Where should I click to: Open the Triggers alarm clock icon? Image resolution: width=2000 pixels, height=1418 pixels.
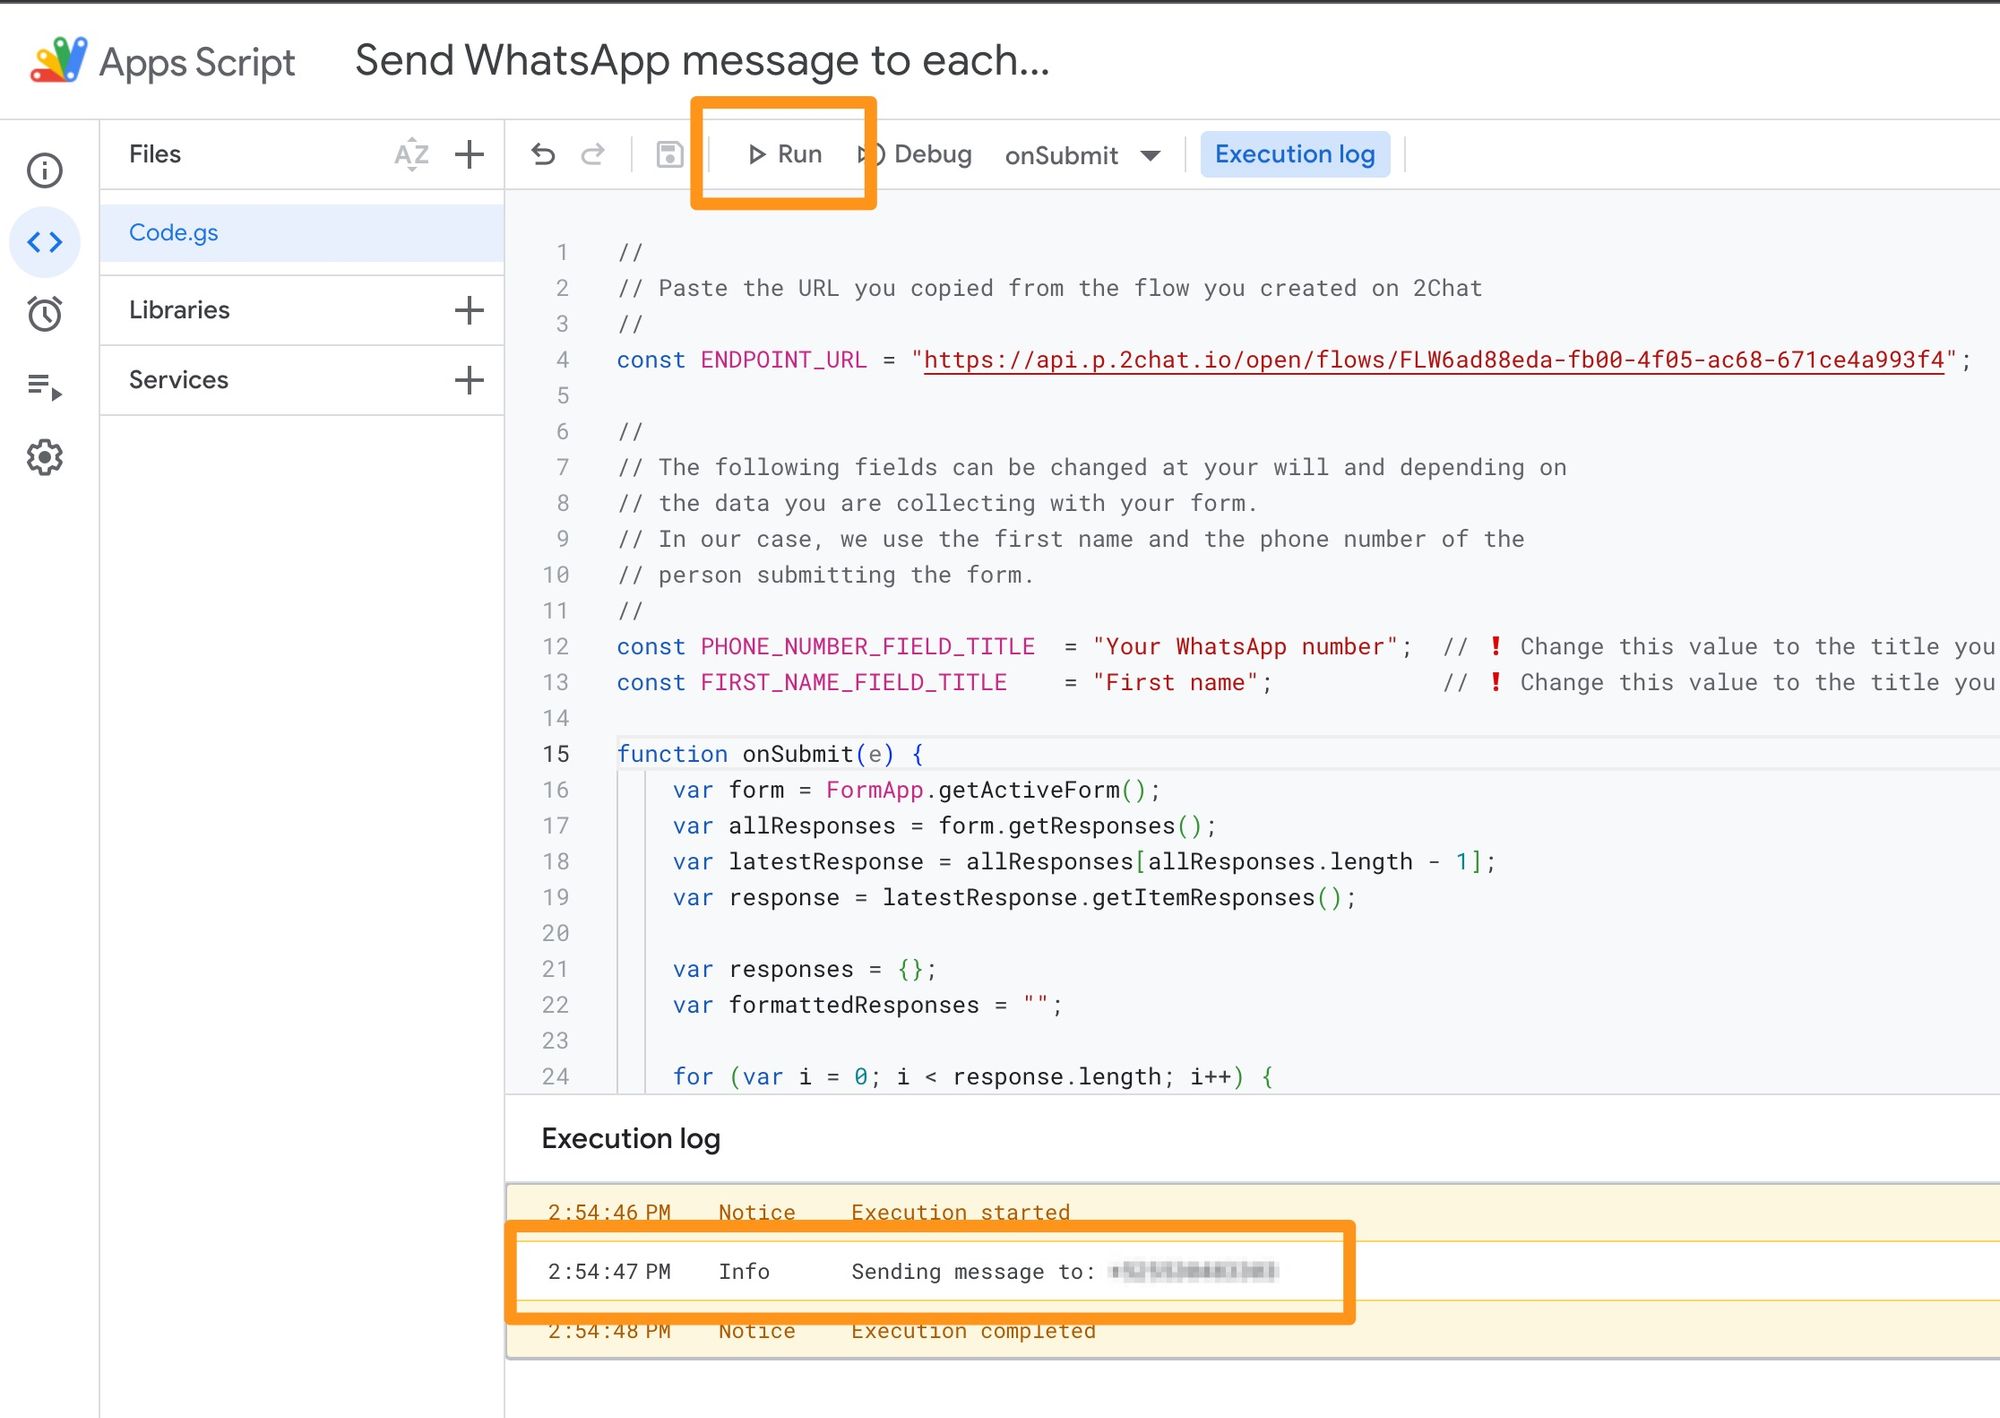click(x=45, y=314)
